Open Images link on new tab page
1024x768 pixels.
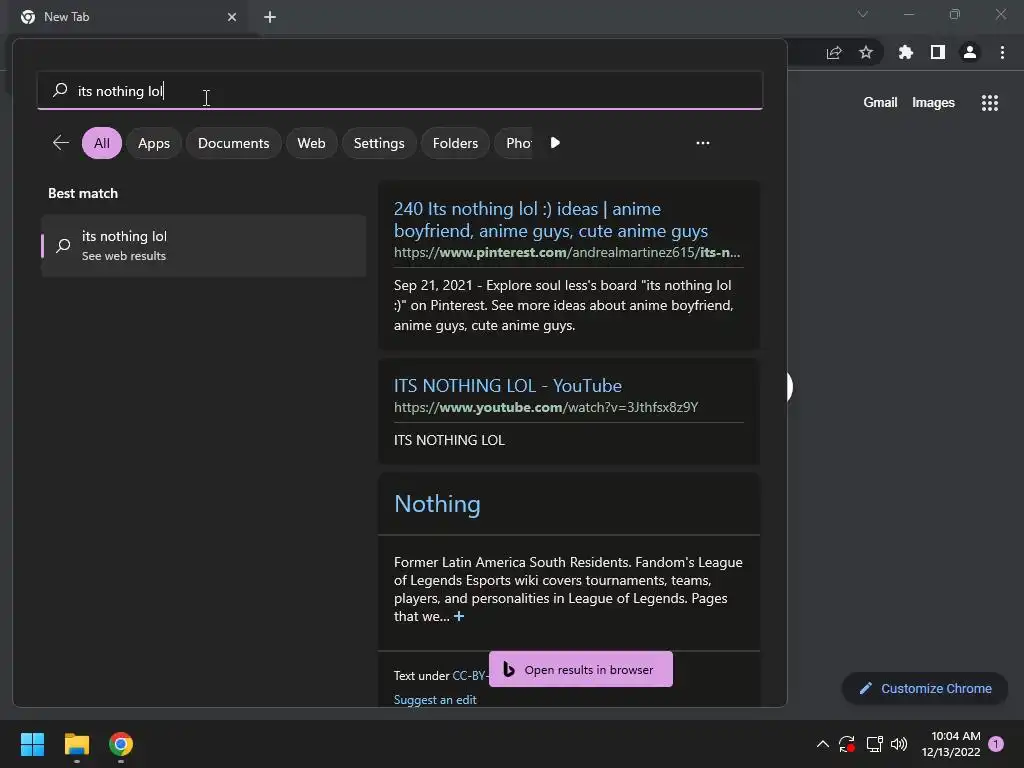[x=933, y=103]
